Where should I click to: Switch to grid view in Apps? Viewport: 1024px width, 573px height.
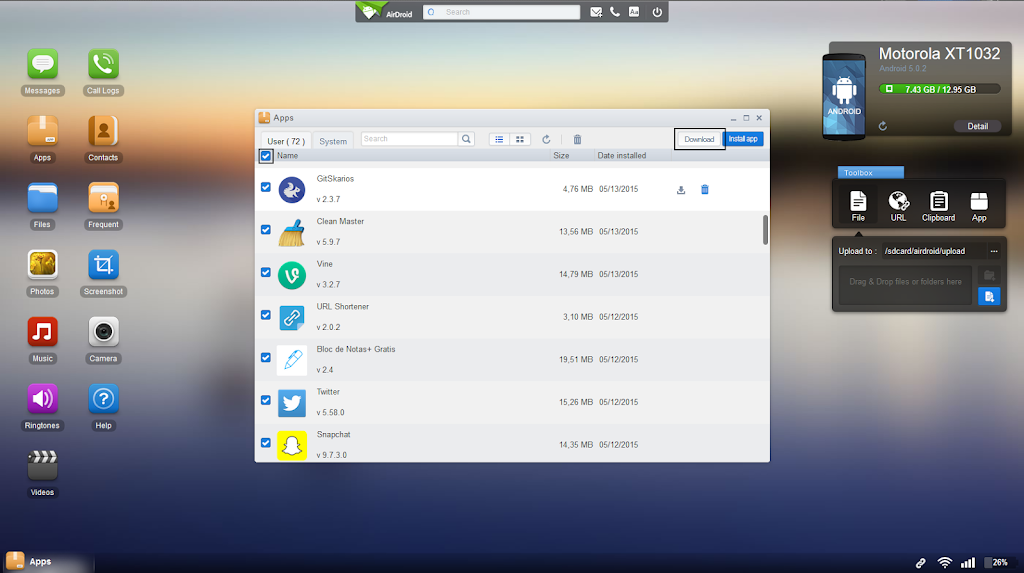point(520,140)
